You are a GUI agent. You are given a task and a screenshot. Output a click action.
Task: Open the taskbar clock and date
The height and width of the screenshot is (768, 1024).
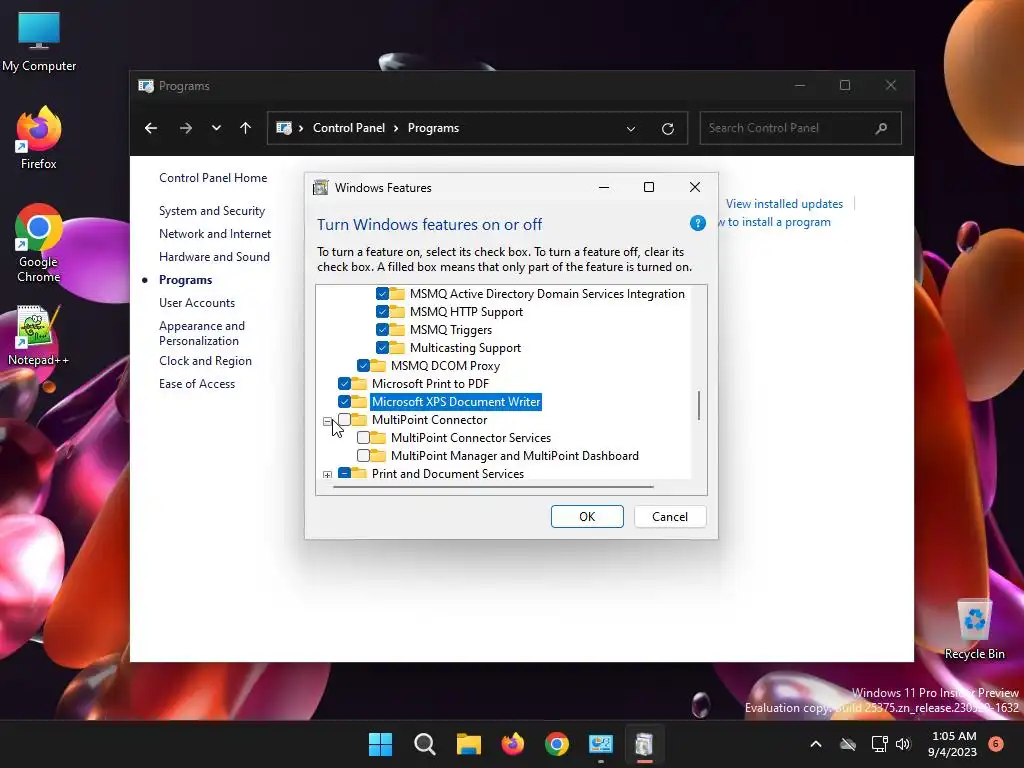(x=953, y=744)
